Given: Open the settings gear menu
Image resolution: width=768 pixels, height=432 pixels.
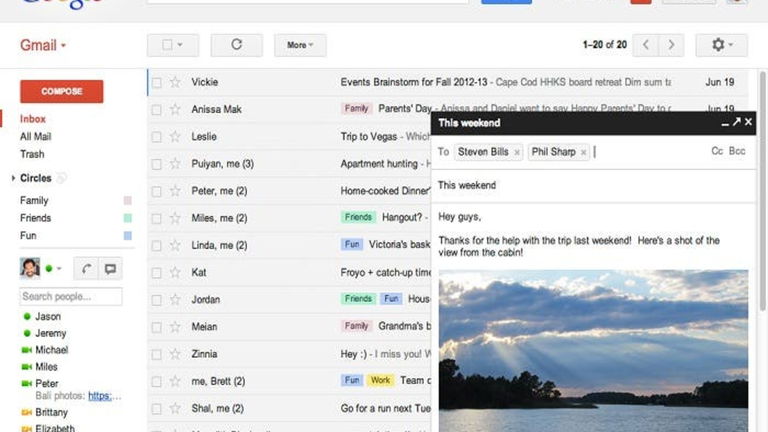Looking at the screenshot, I should pos(721,45).
